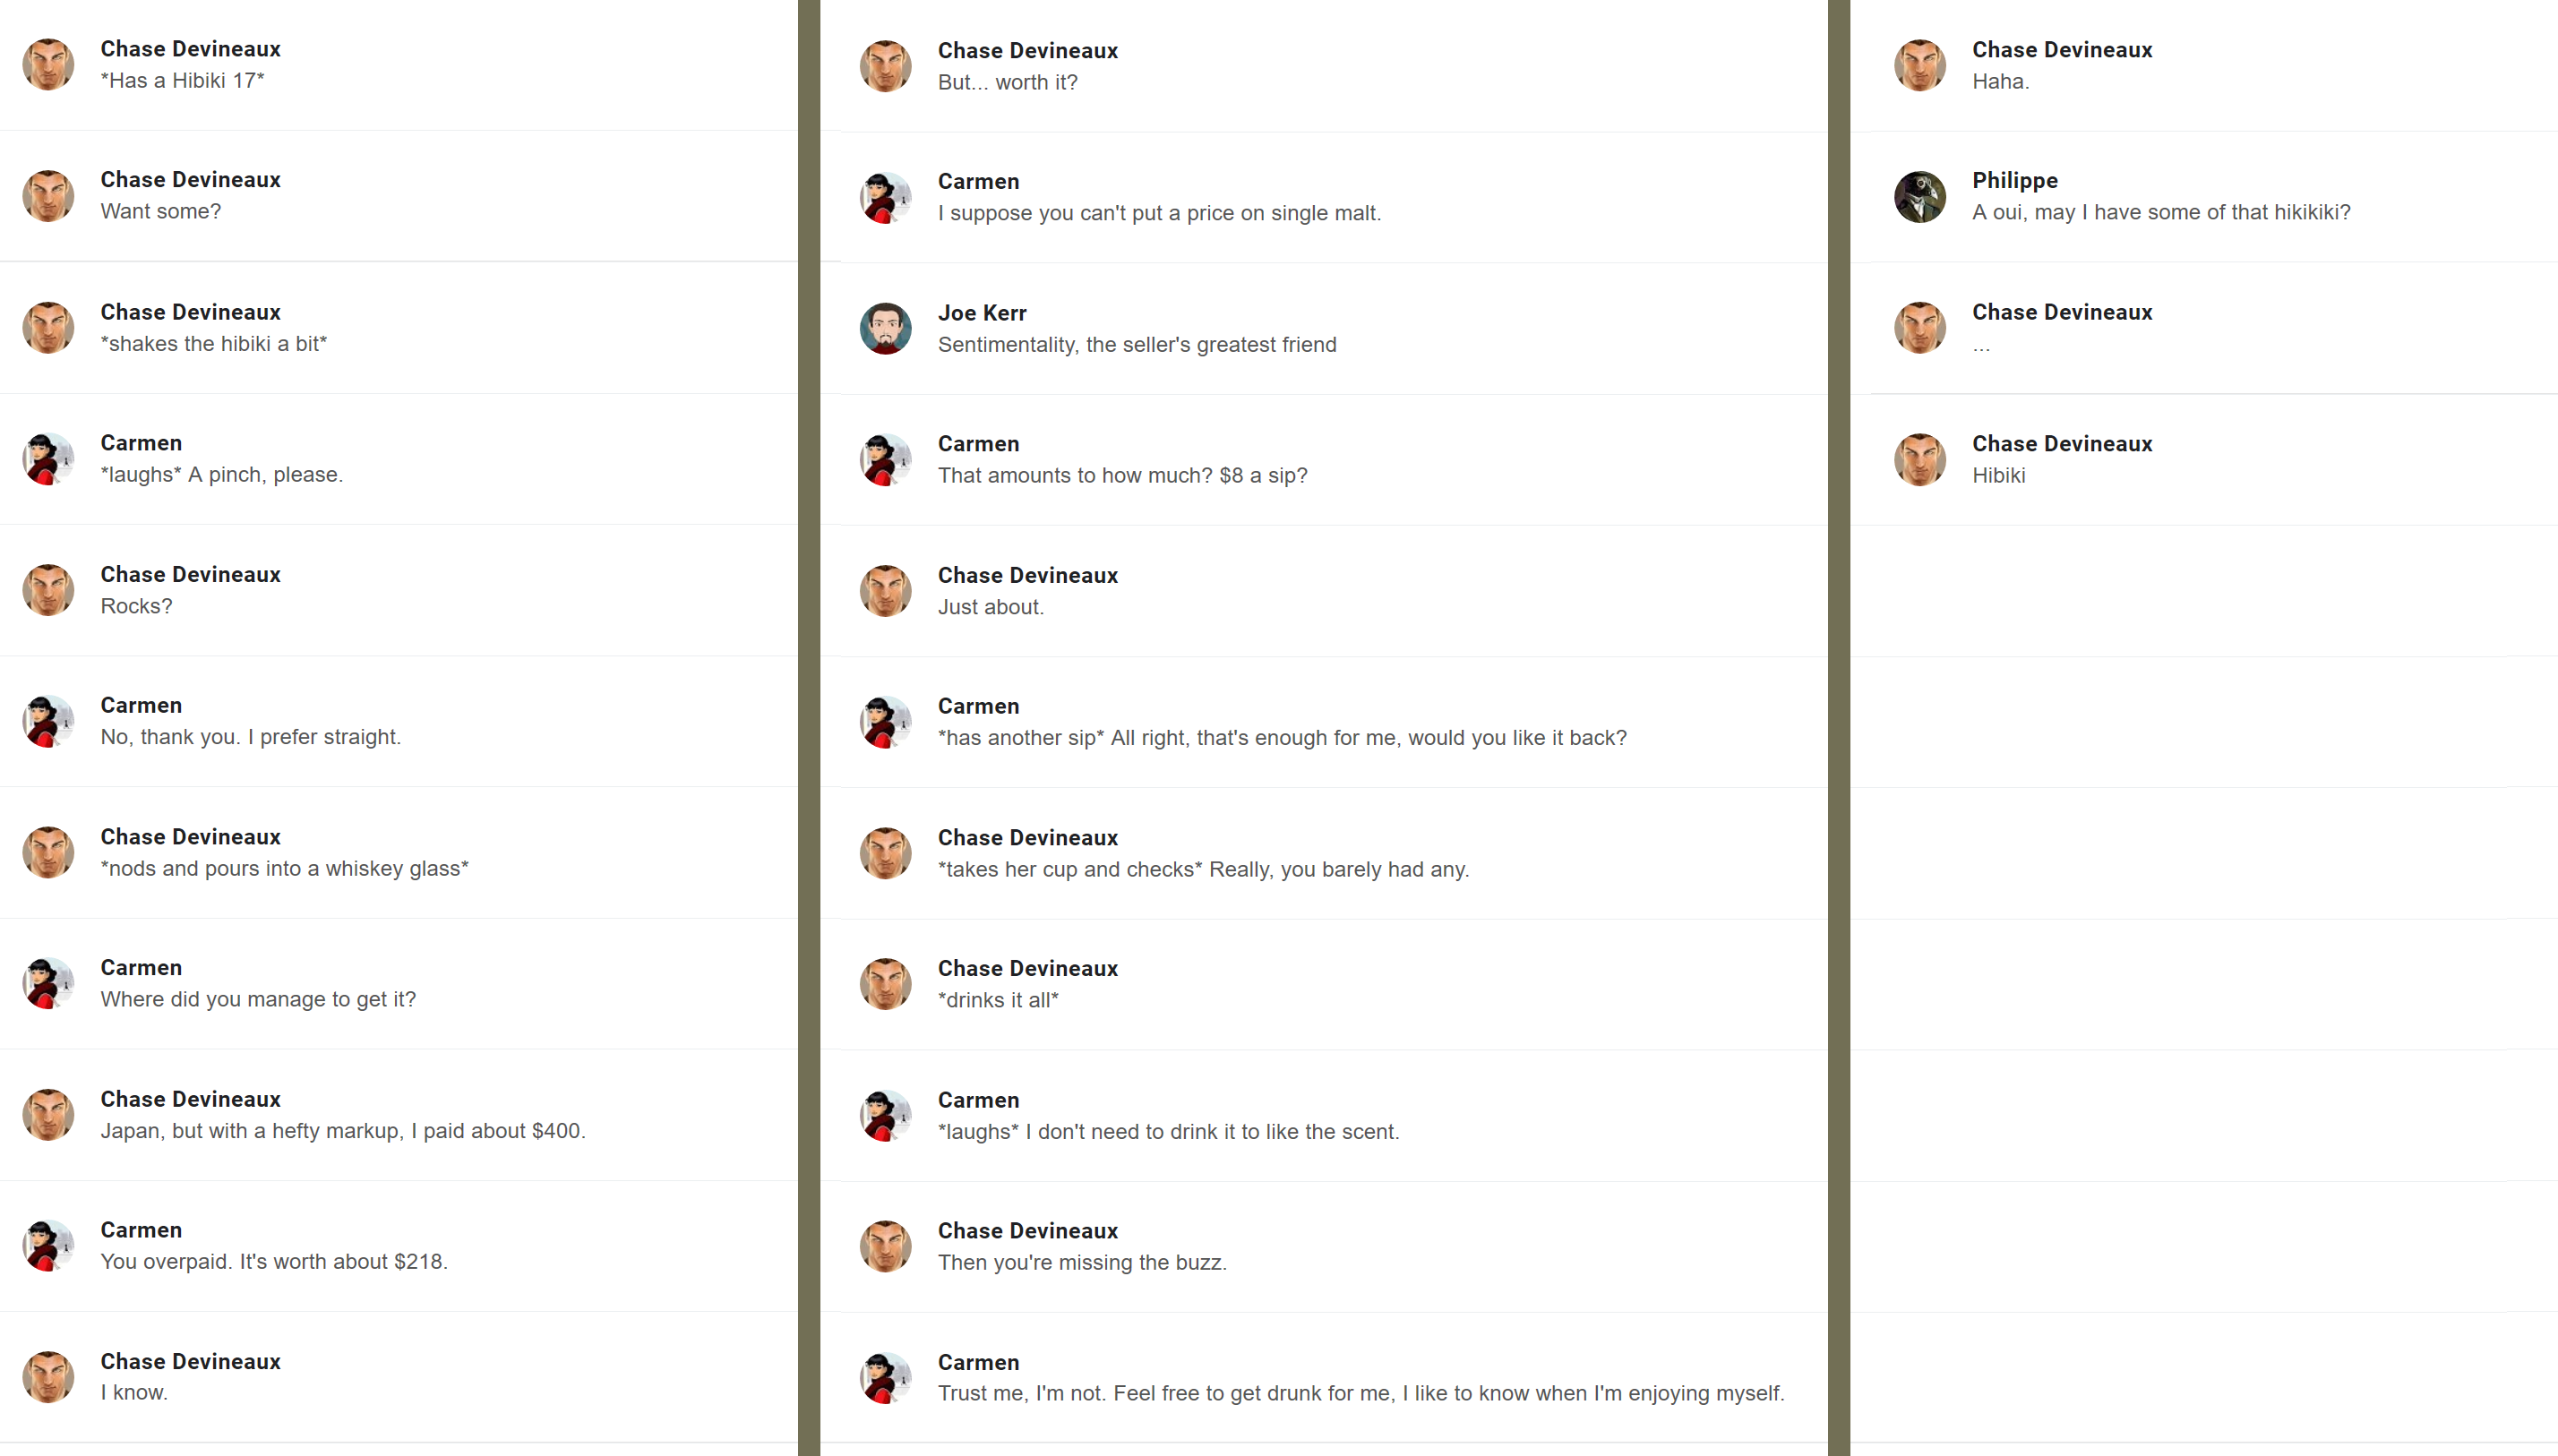Click Philippe's avatar picture
Viewport: 2558px width, 1456px height.
pos(1919,197)
